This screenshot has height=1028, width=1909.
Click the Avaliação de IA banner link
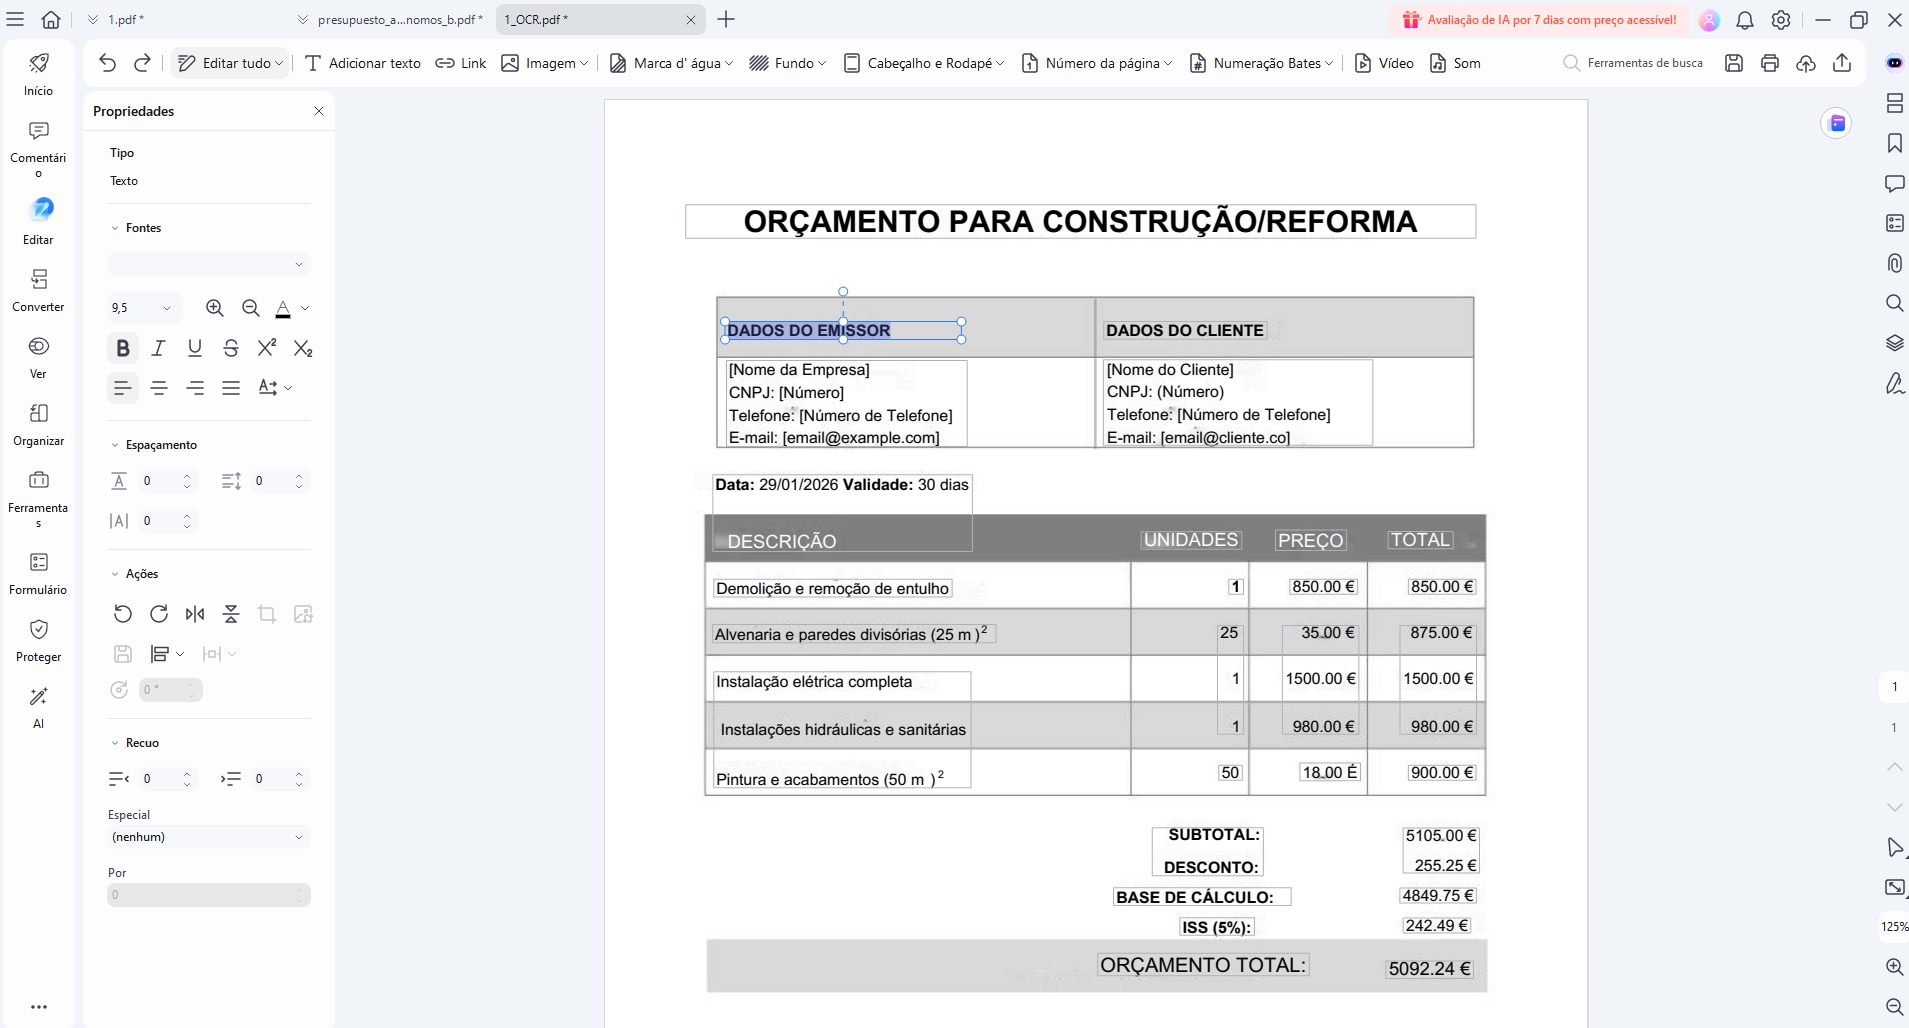1540,19
